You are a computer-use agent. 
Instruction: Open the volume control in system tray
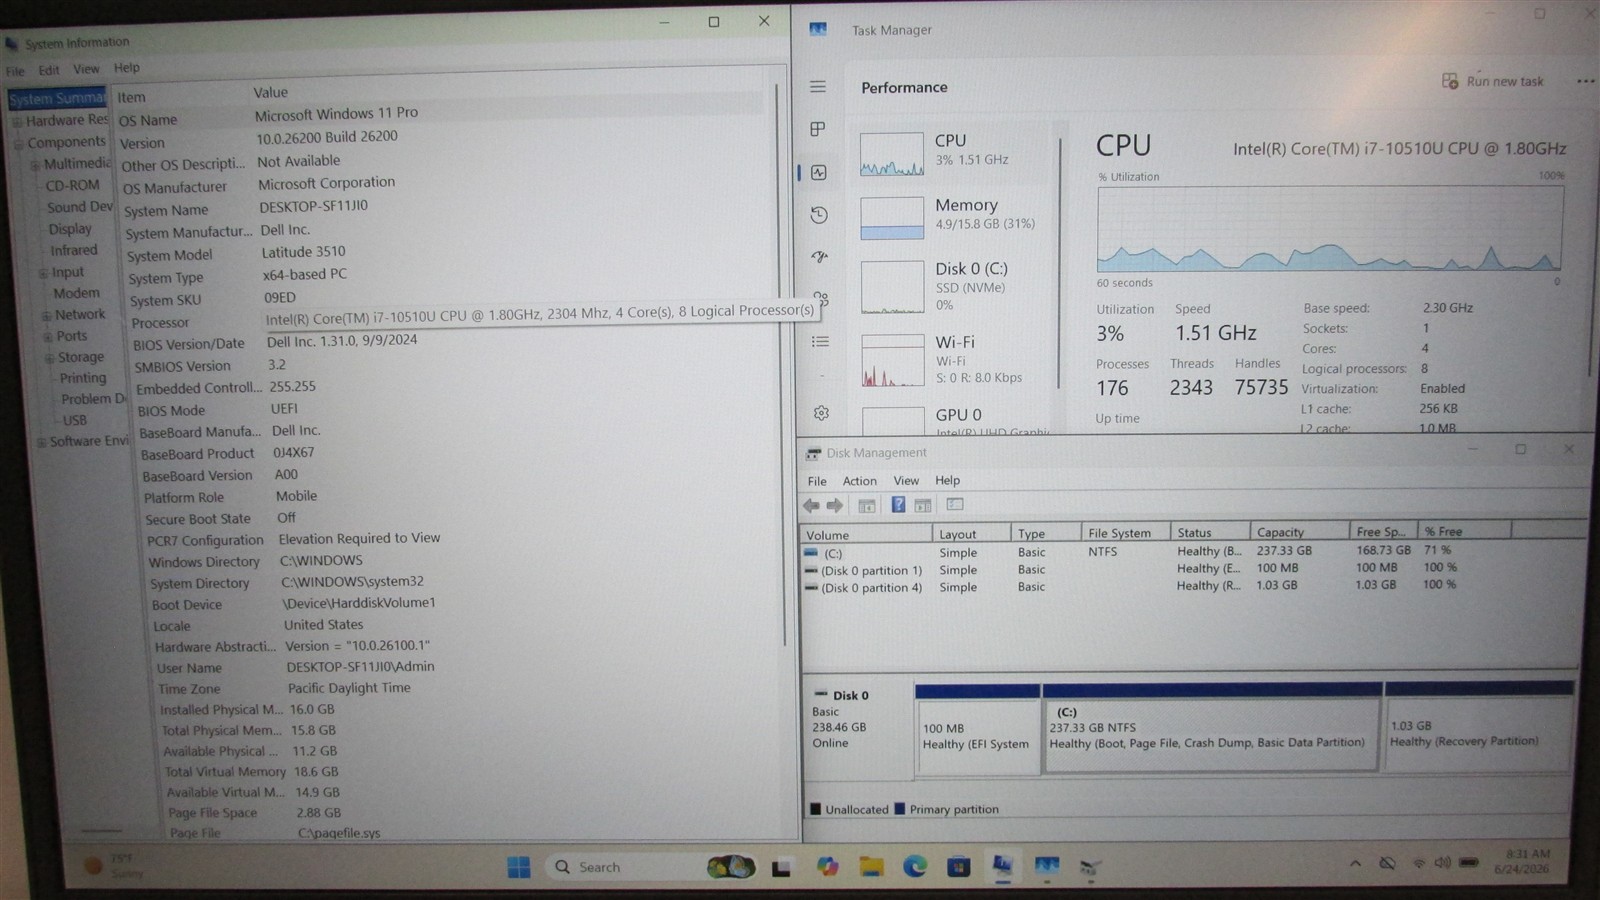1442,863
